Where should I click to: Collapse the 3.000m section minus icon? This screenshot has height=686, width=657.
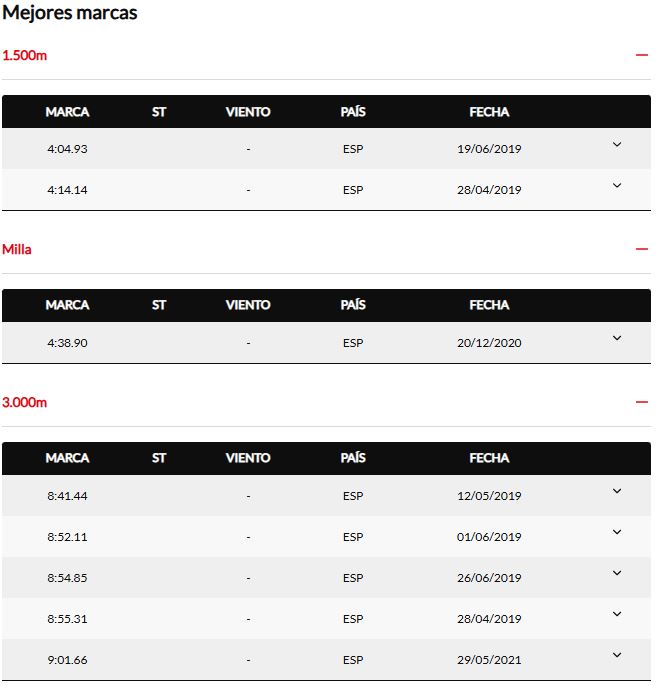click(x=641, y=402)
